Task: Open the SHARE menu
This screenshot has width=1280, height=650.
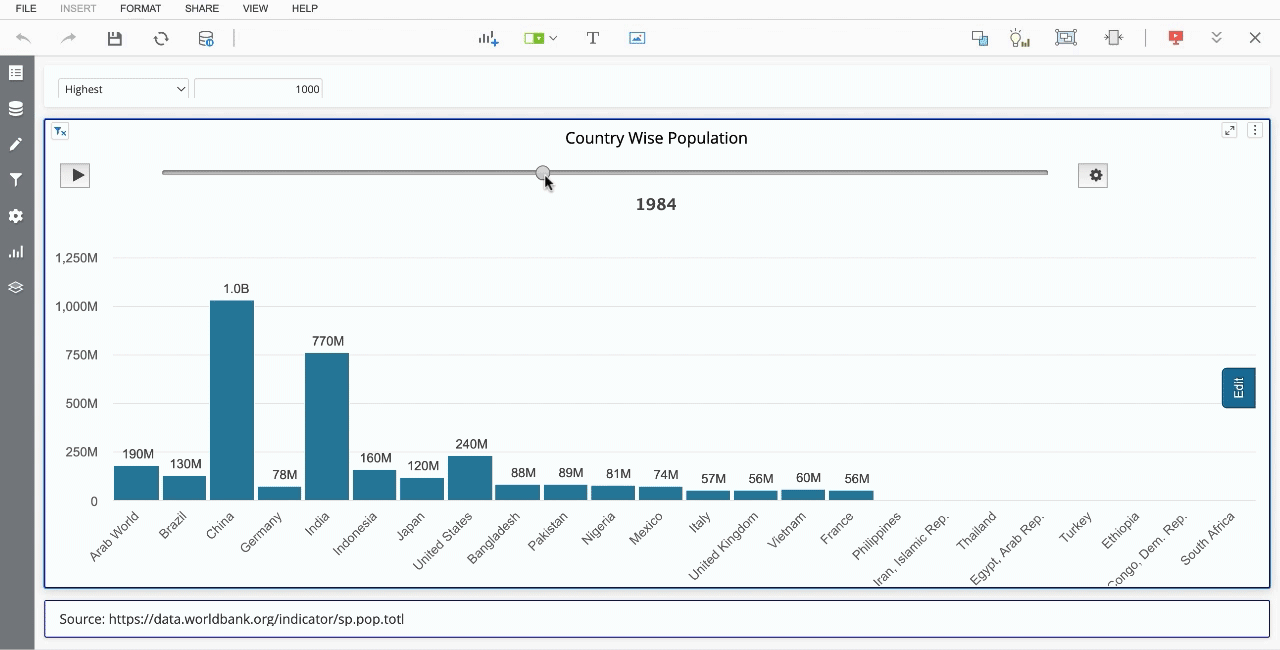Action: click(x=201, y=9)
